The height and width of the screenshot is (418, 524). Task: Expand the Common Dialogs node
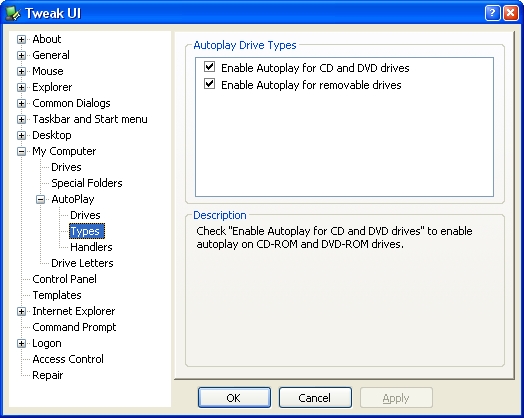click(x=21, y=104)
